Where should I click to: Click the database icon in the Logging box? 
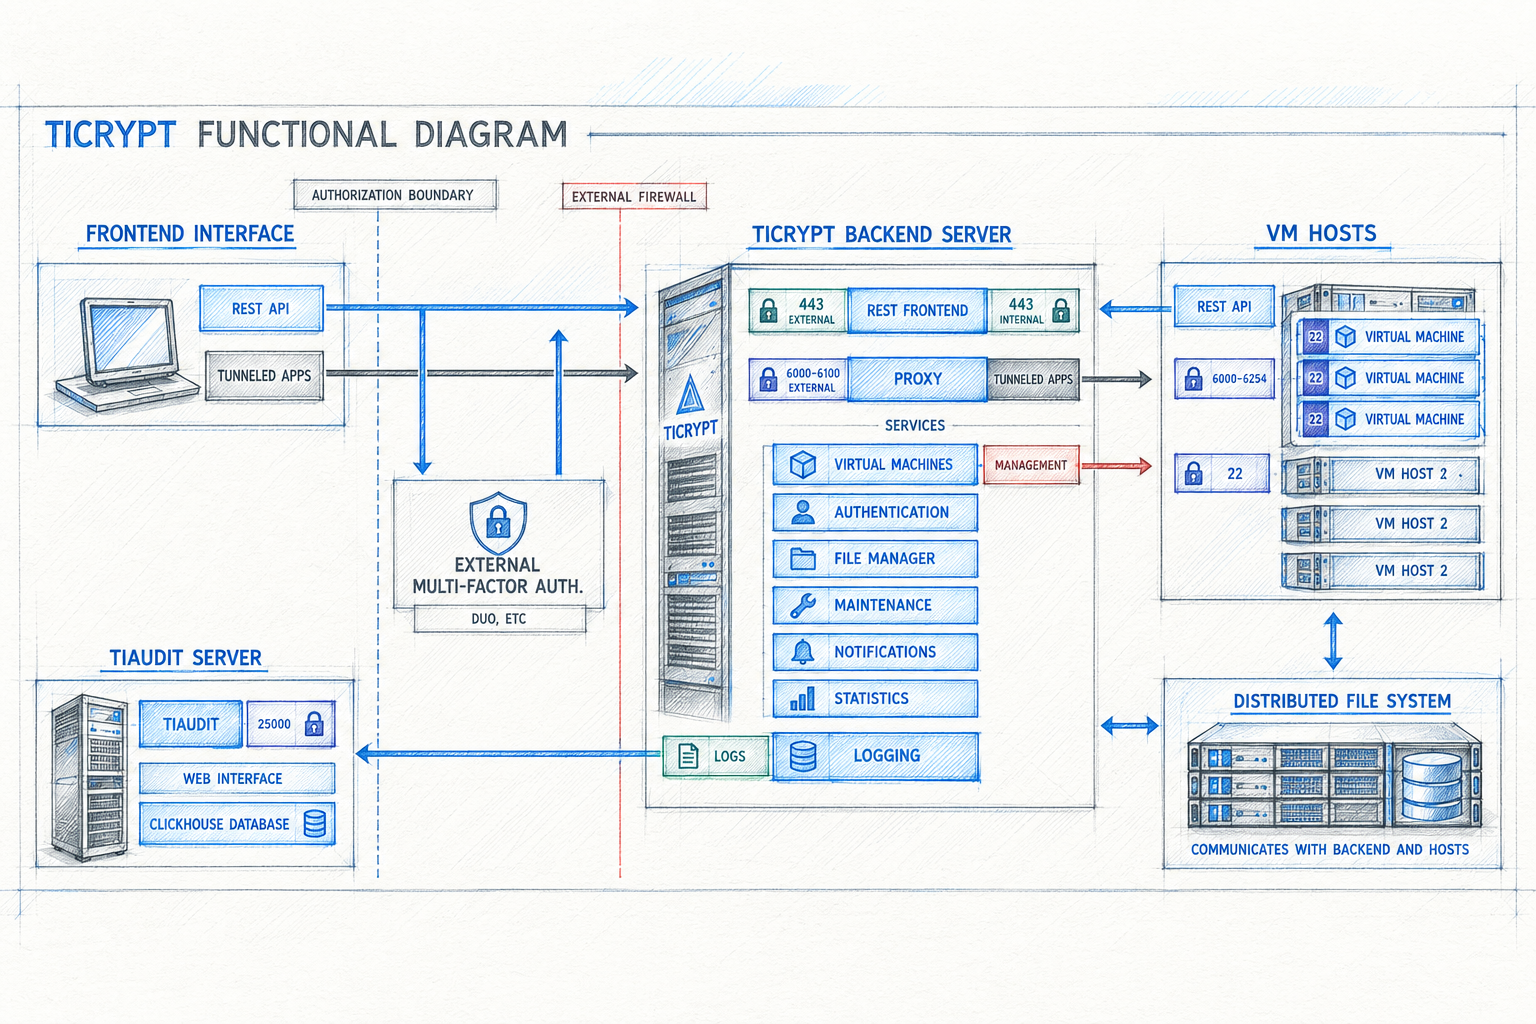803,756
